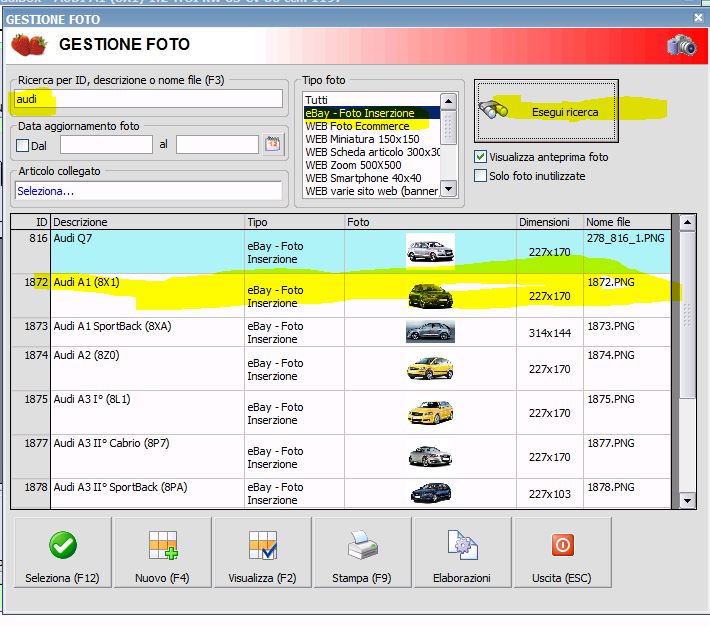This screenshot has height=627, width=710.
Task: Click the Audi A1 SportBack photo thumbnail
Action: coord(430,331)
